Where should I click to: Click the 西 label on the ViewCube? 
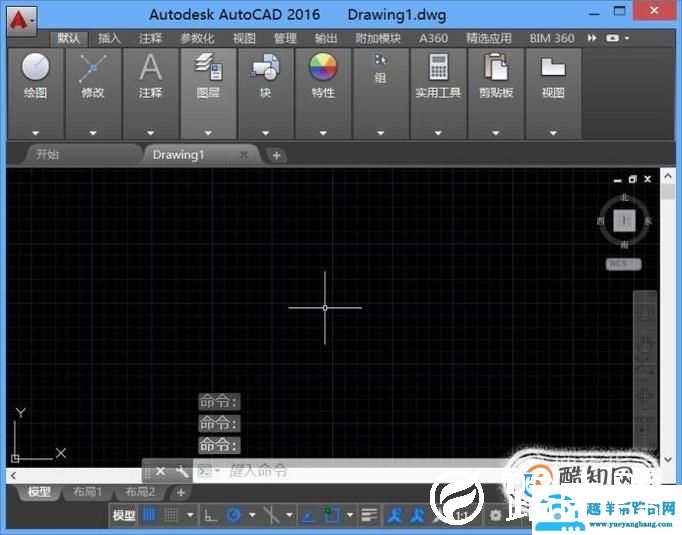point(601,221)
